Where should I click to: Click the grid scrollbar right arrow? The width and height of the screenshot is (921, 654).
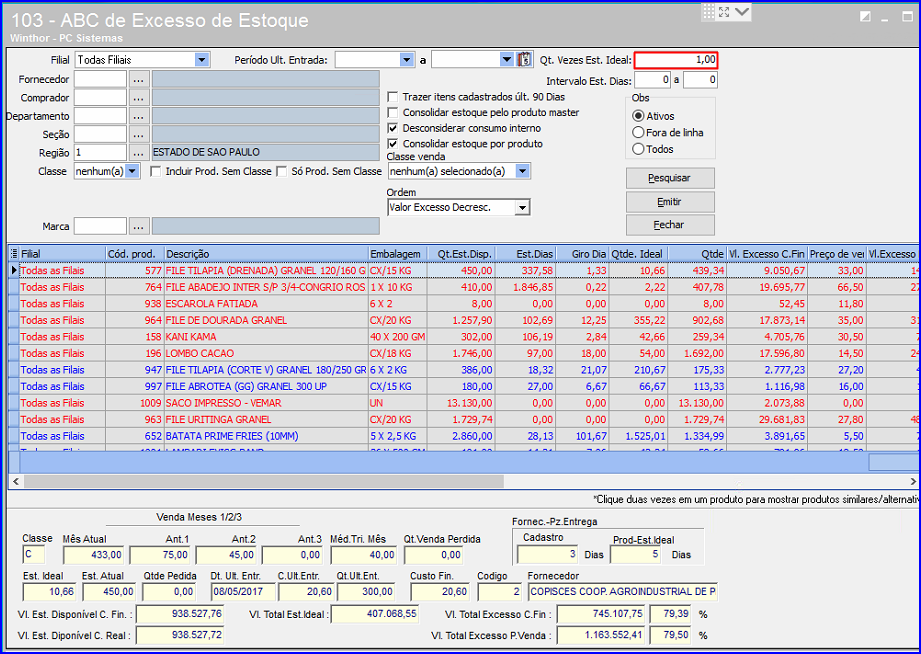coord(913,482)
